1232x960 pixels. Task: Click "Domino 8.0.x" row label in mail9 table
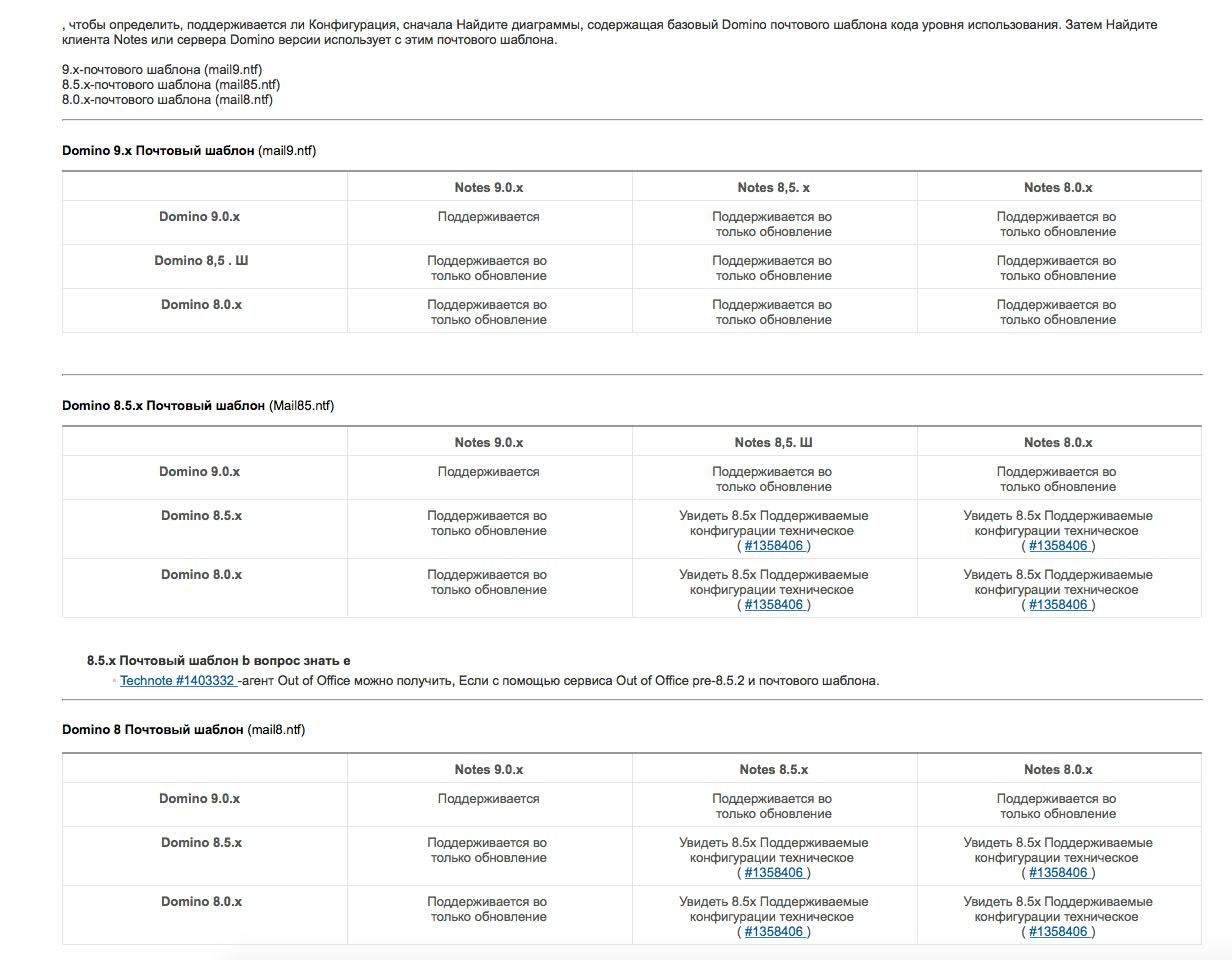coord(201,305)
